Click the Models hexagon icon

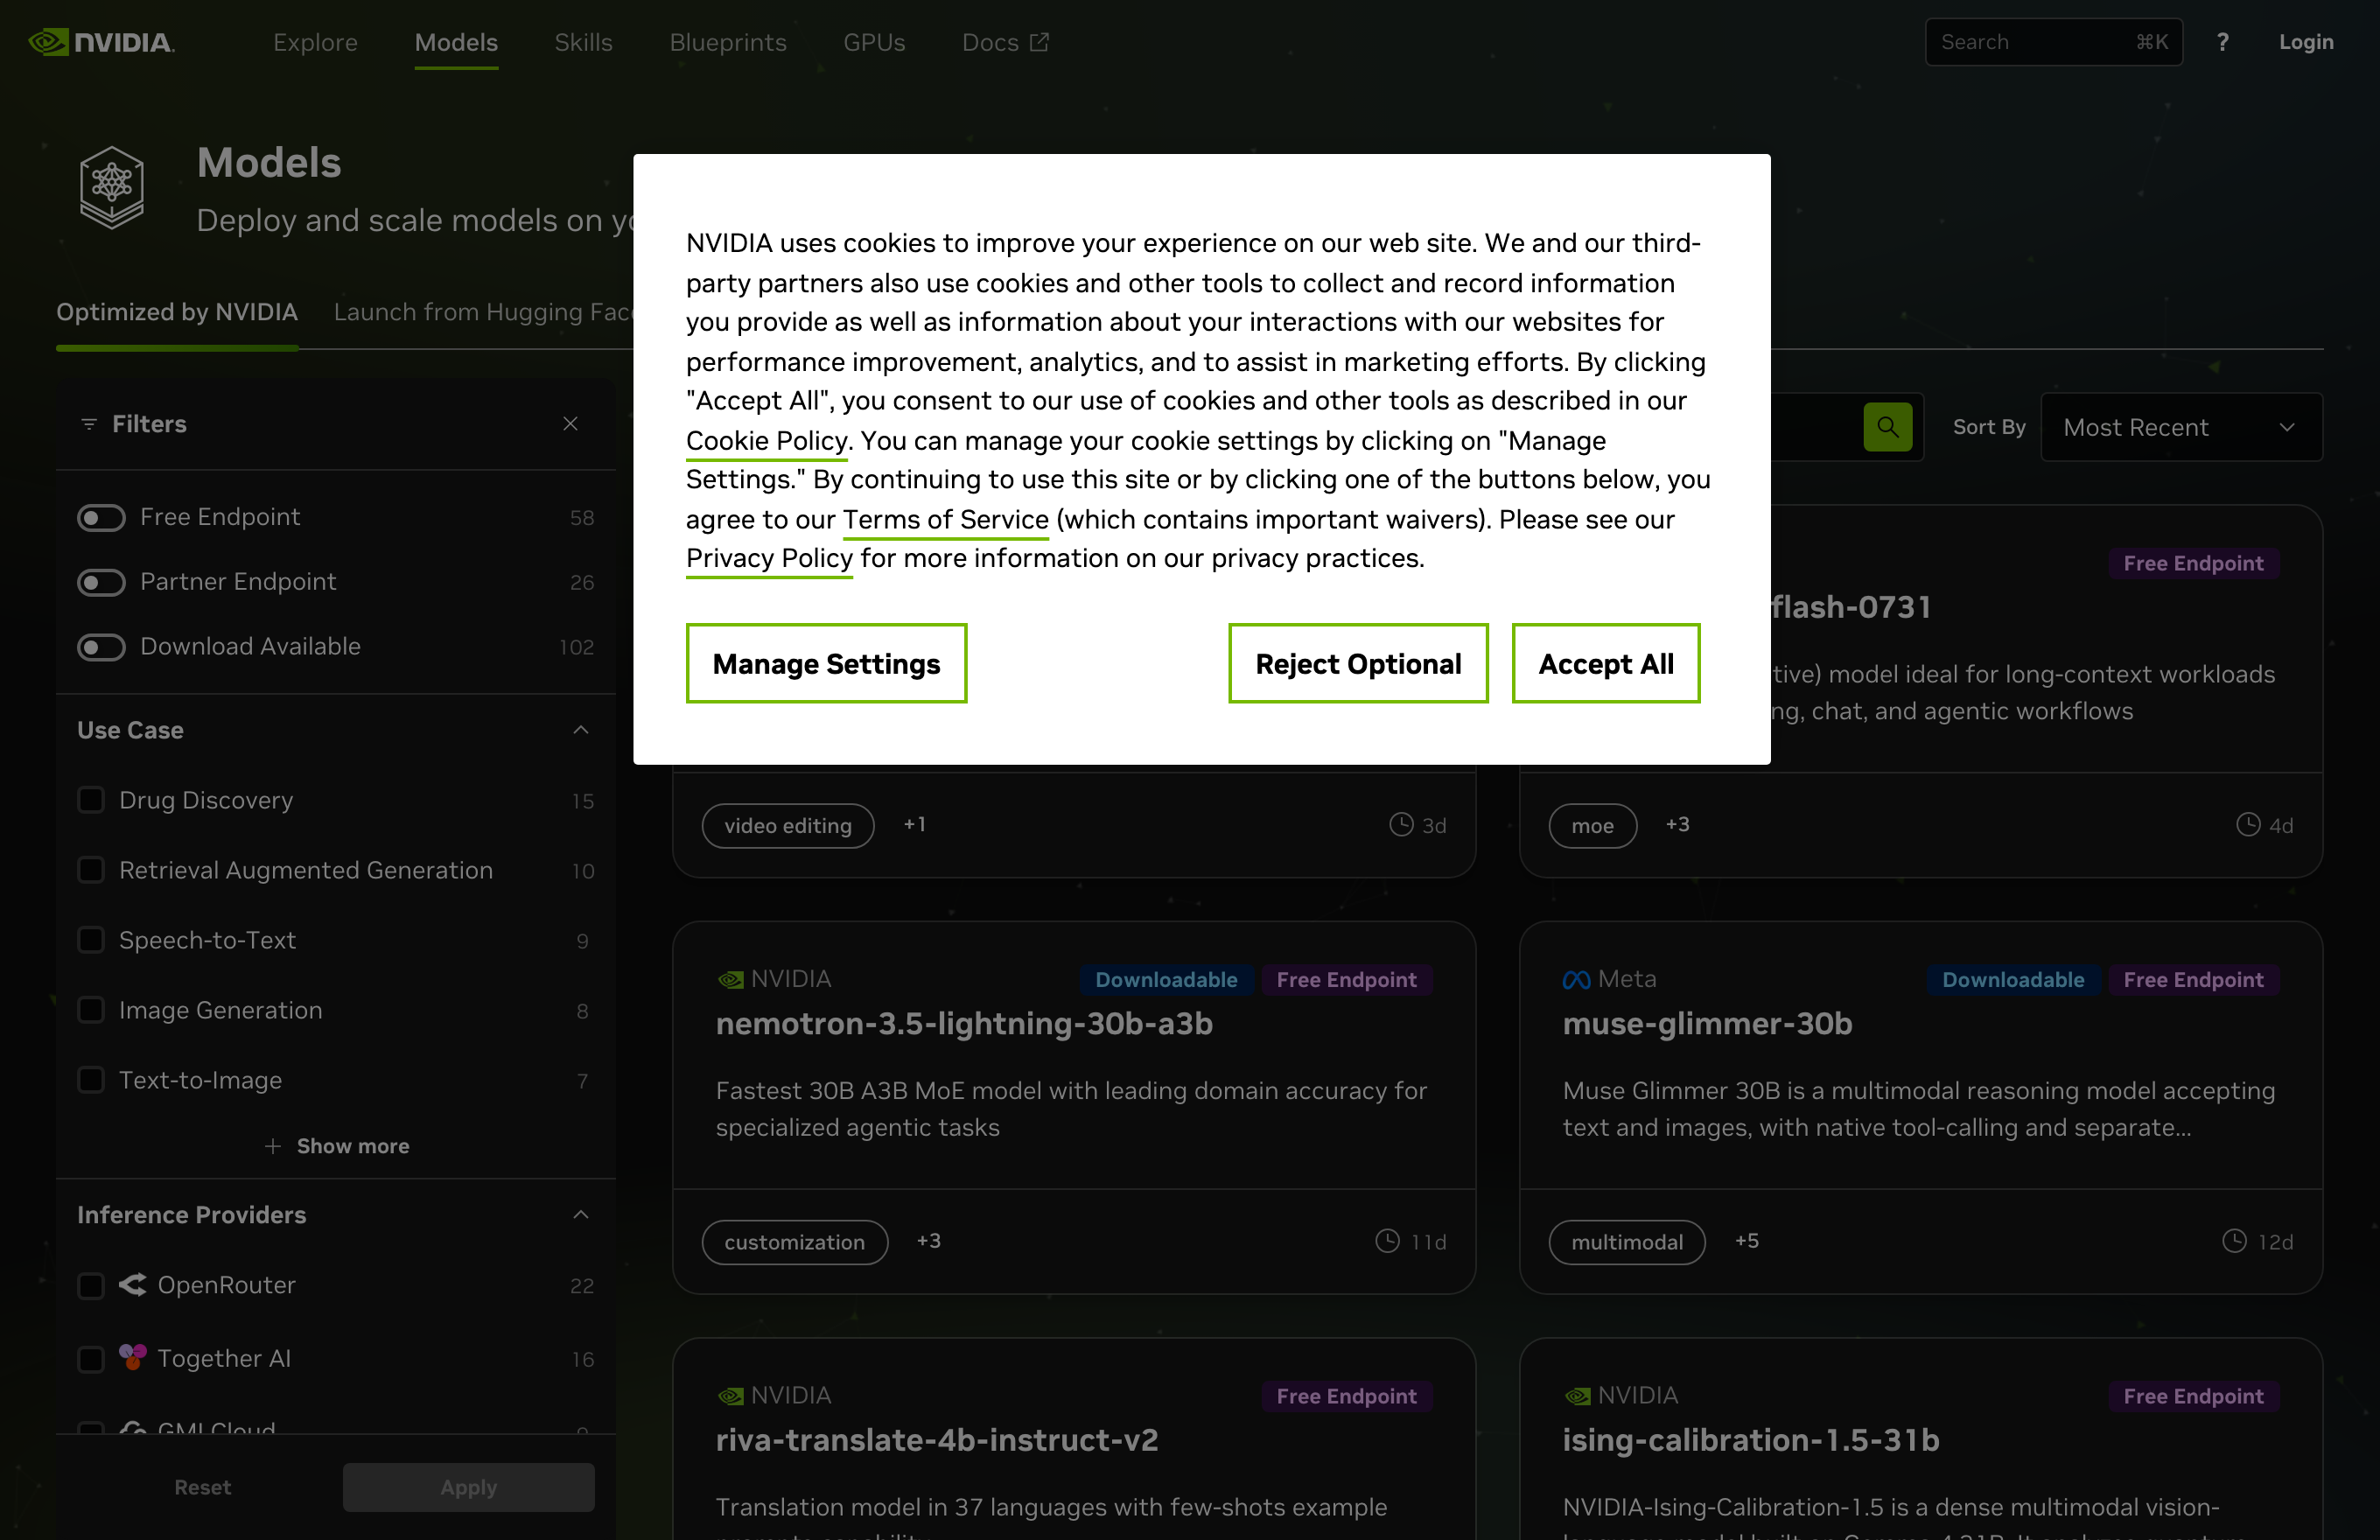(x=112, y=187)
